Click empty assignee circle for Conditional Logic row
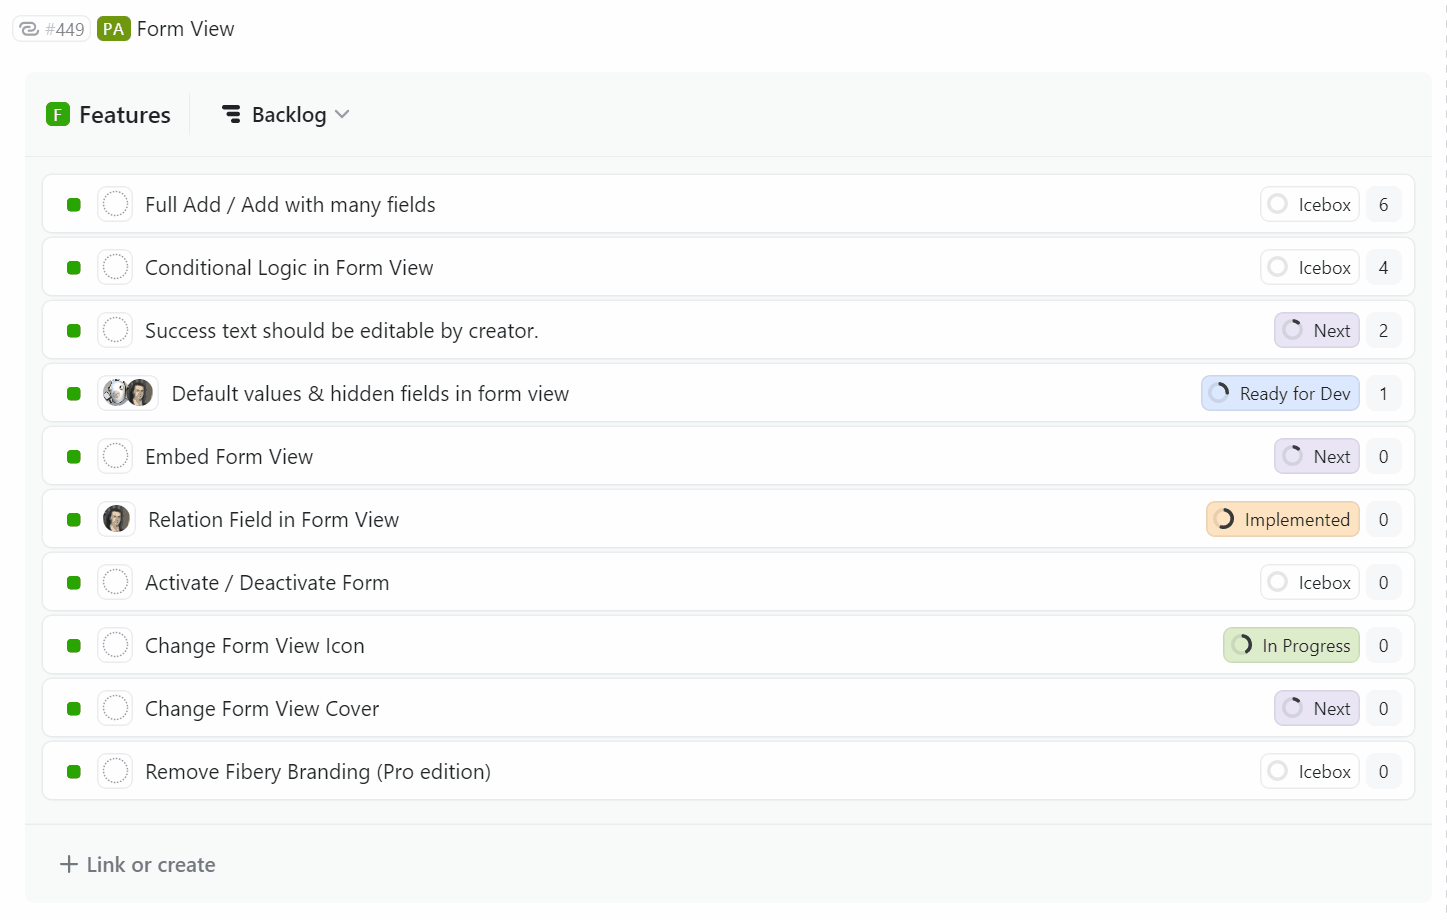Image resolution: width=1447 pixels, height=920 pixels. click(116, 267)
